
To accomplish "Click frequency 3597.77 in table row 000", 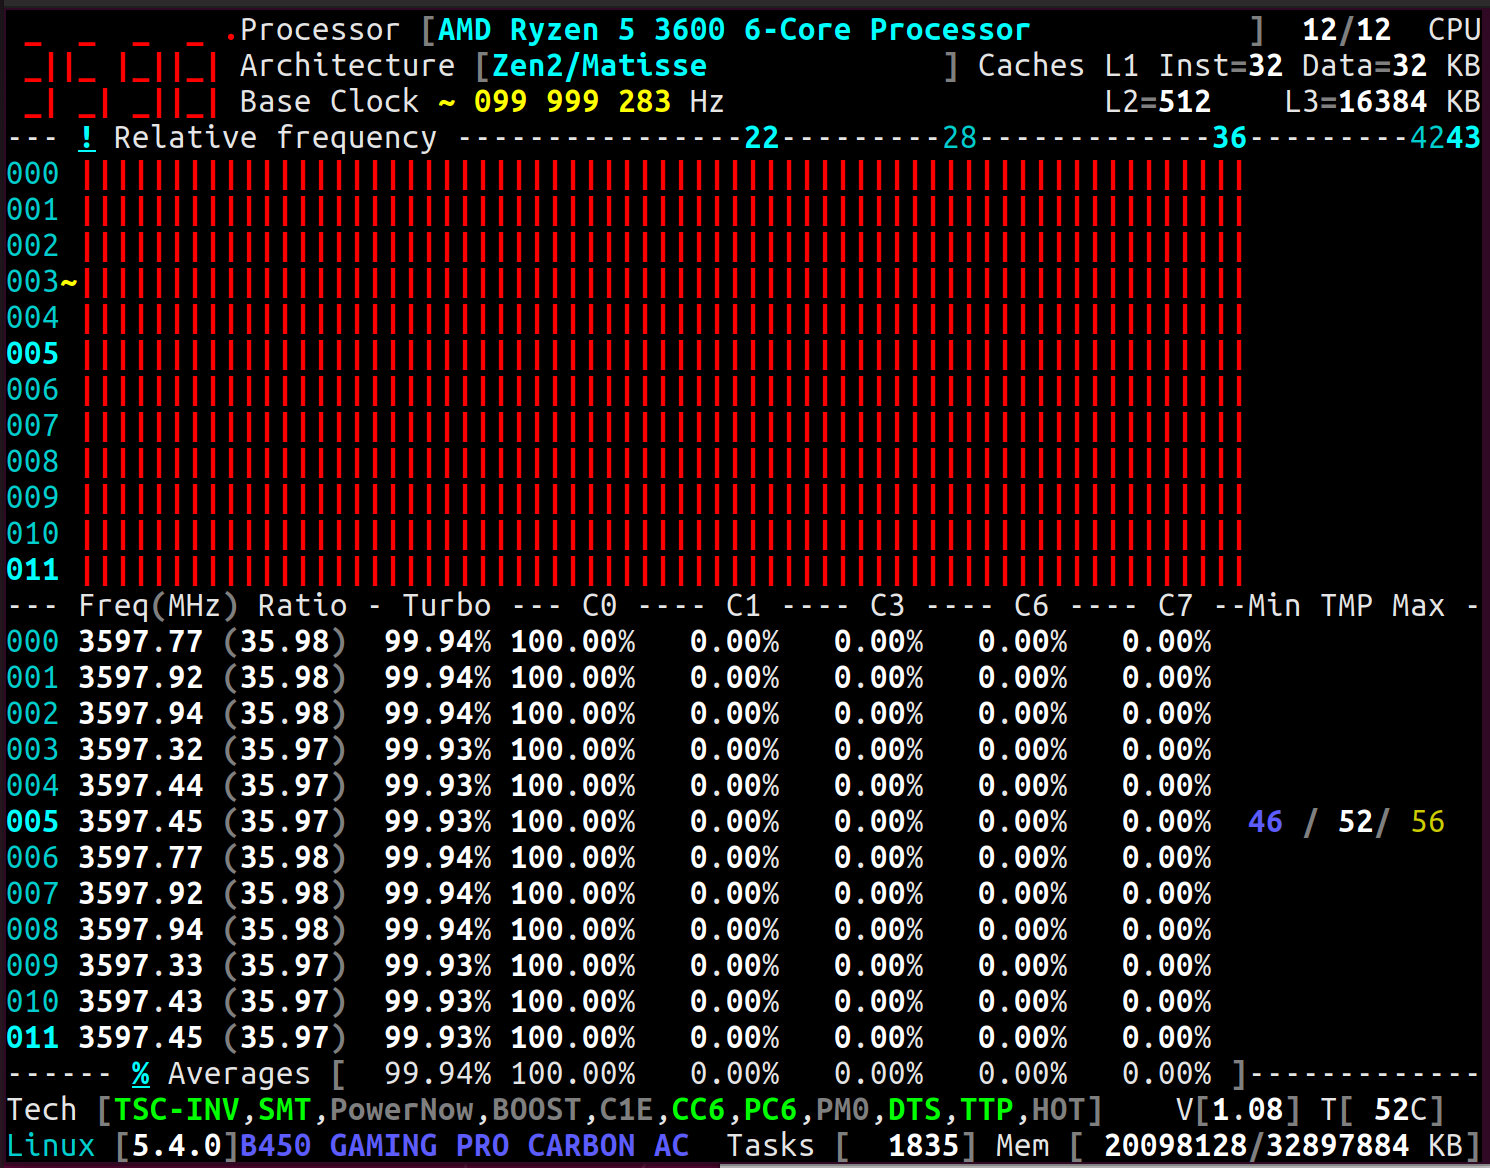I will pyautogui.click(x=141, y=642).
